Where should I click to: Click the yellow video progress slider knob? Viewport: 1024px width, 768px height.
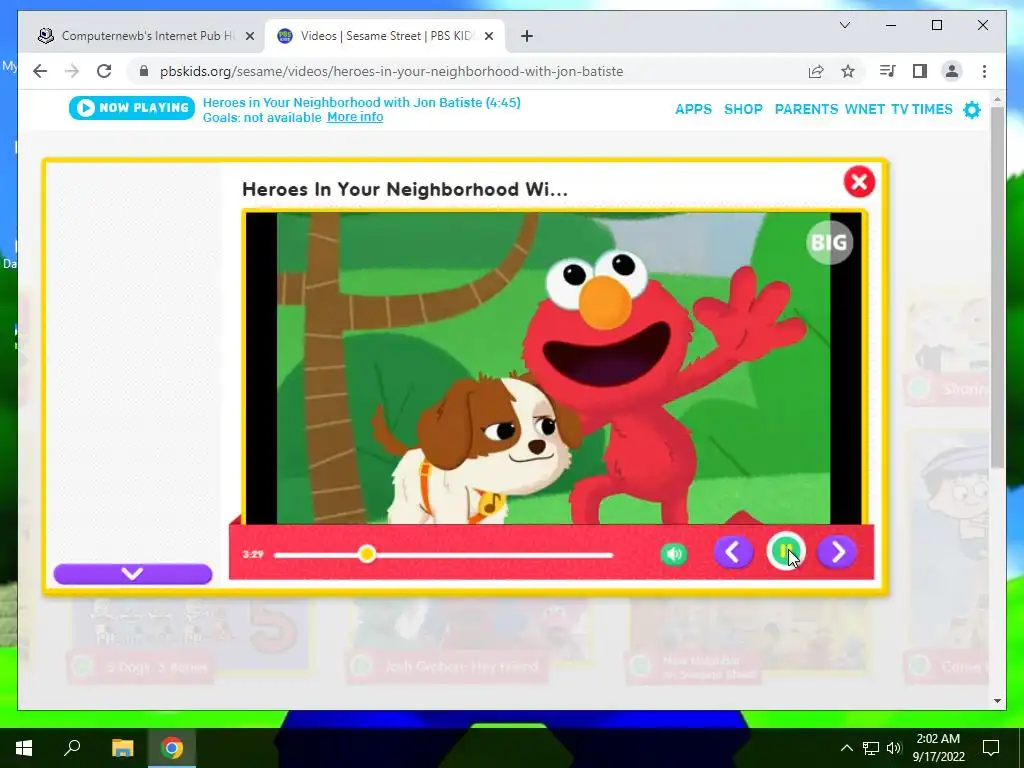click(367, 554)
